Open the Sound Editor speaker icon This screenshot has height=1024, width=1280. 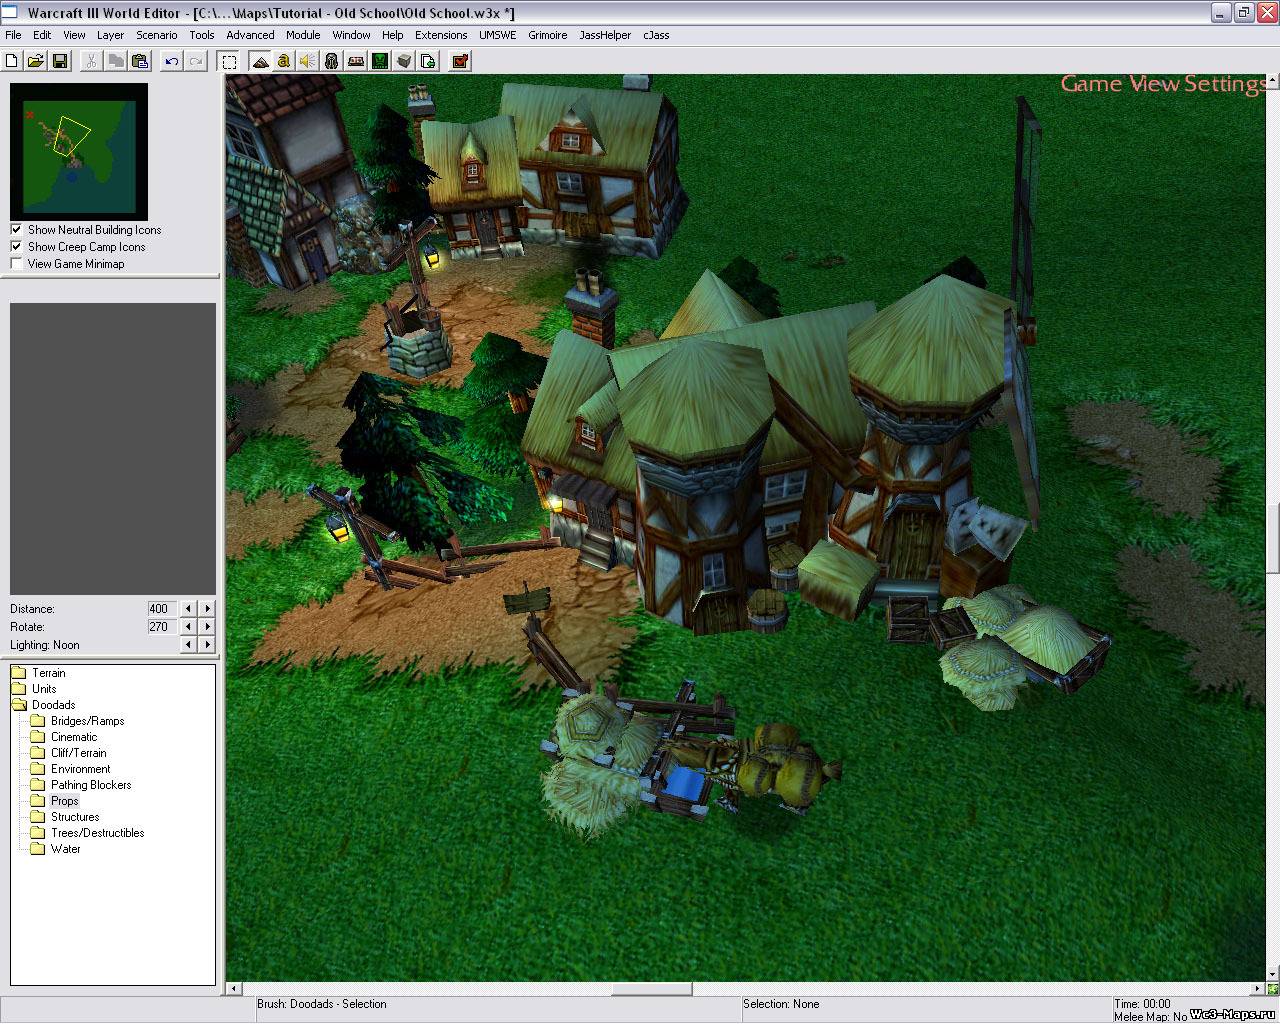pos(307,61)
